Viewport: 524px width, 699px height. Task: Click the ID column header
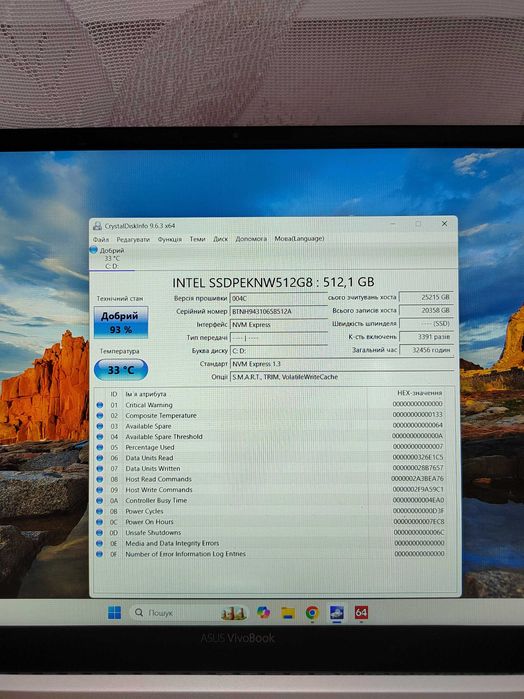114,394
